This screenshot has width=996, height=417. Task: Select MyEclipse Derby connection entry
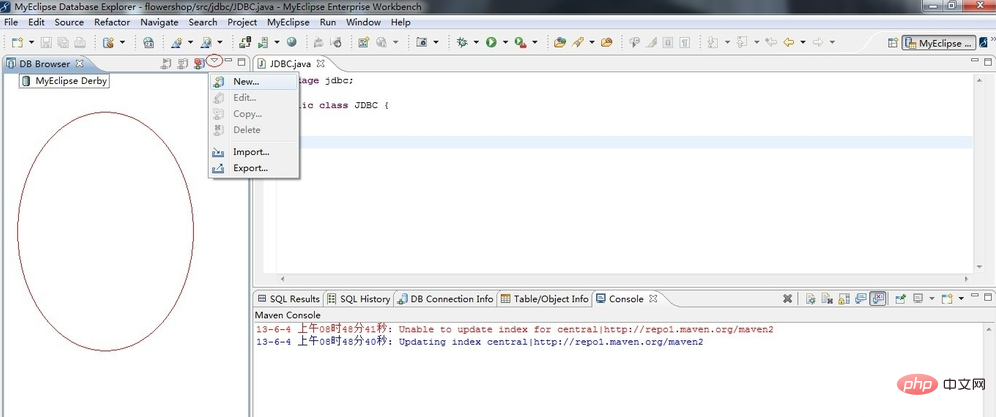point(64,81)
